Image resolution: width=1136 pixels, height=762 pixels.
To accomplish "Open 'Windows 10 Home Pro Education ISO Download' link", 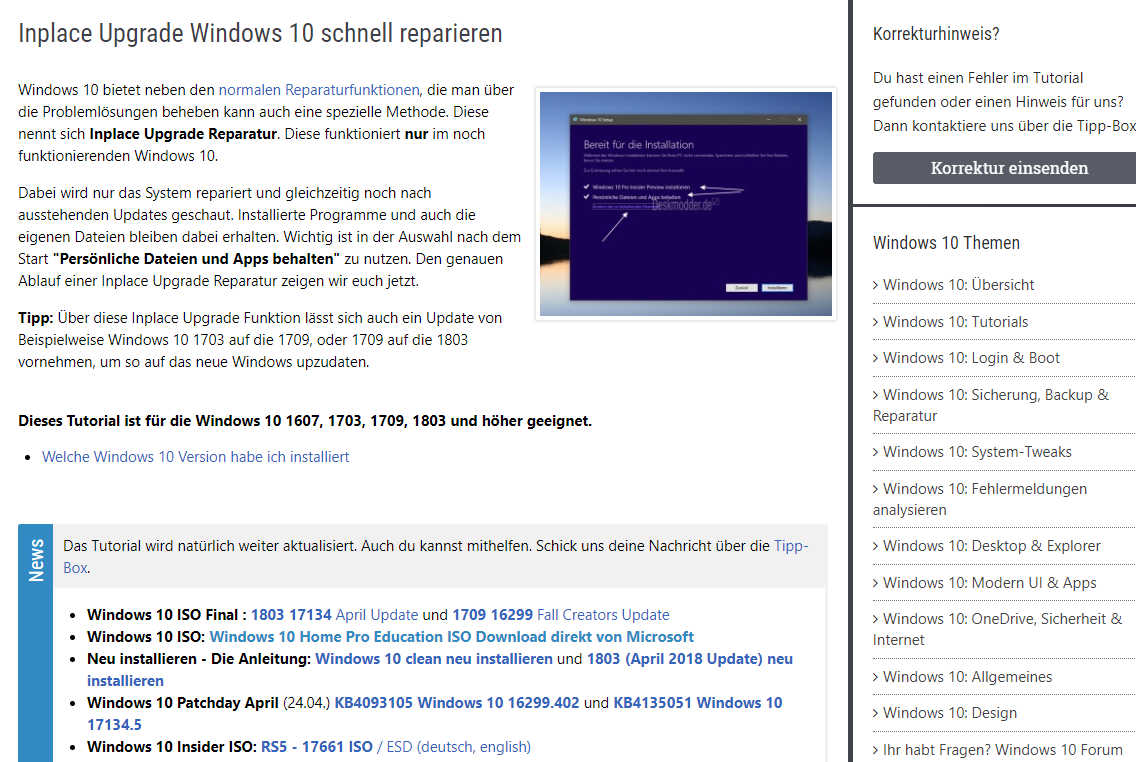I will tap(451, 637).
